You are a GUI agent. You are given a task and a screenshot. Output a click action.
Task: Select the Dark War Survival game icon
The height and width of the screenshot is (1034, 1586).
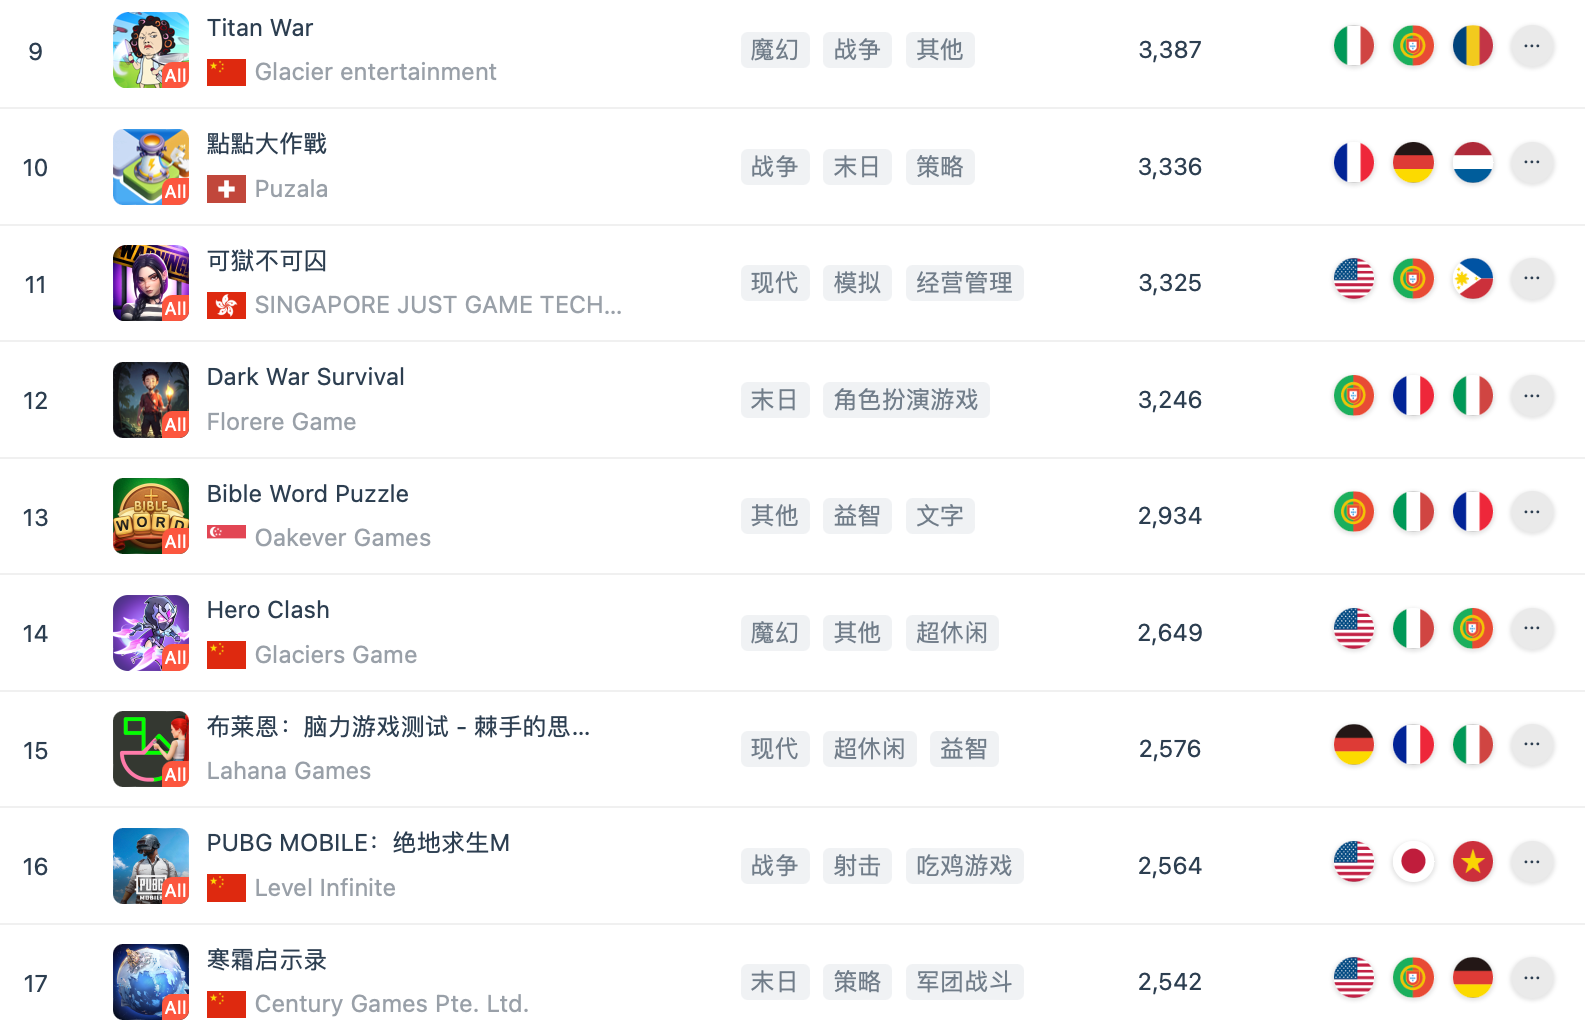click(150, 399)
